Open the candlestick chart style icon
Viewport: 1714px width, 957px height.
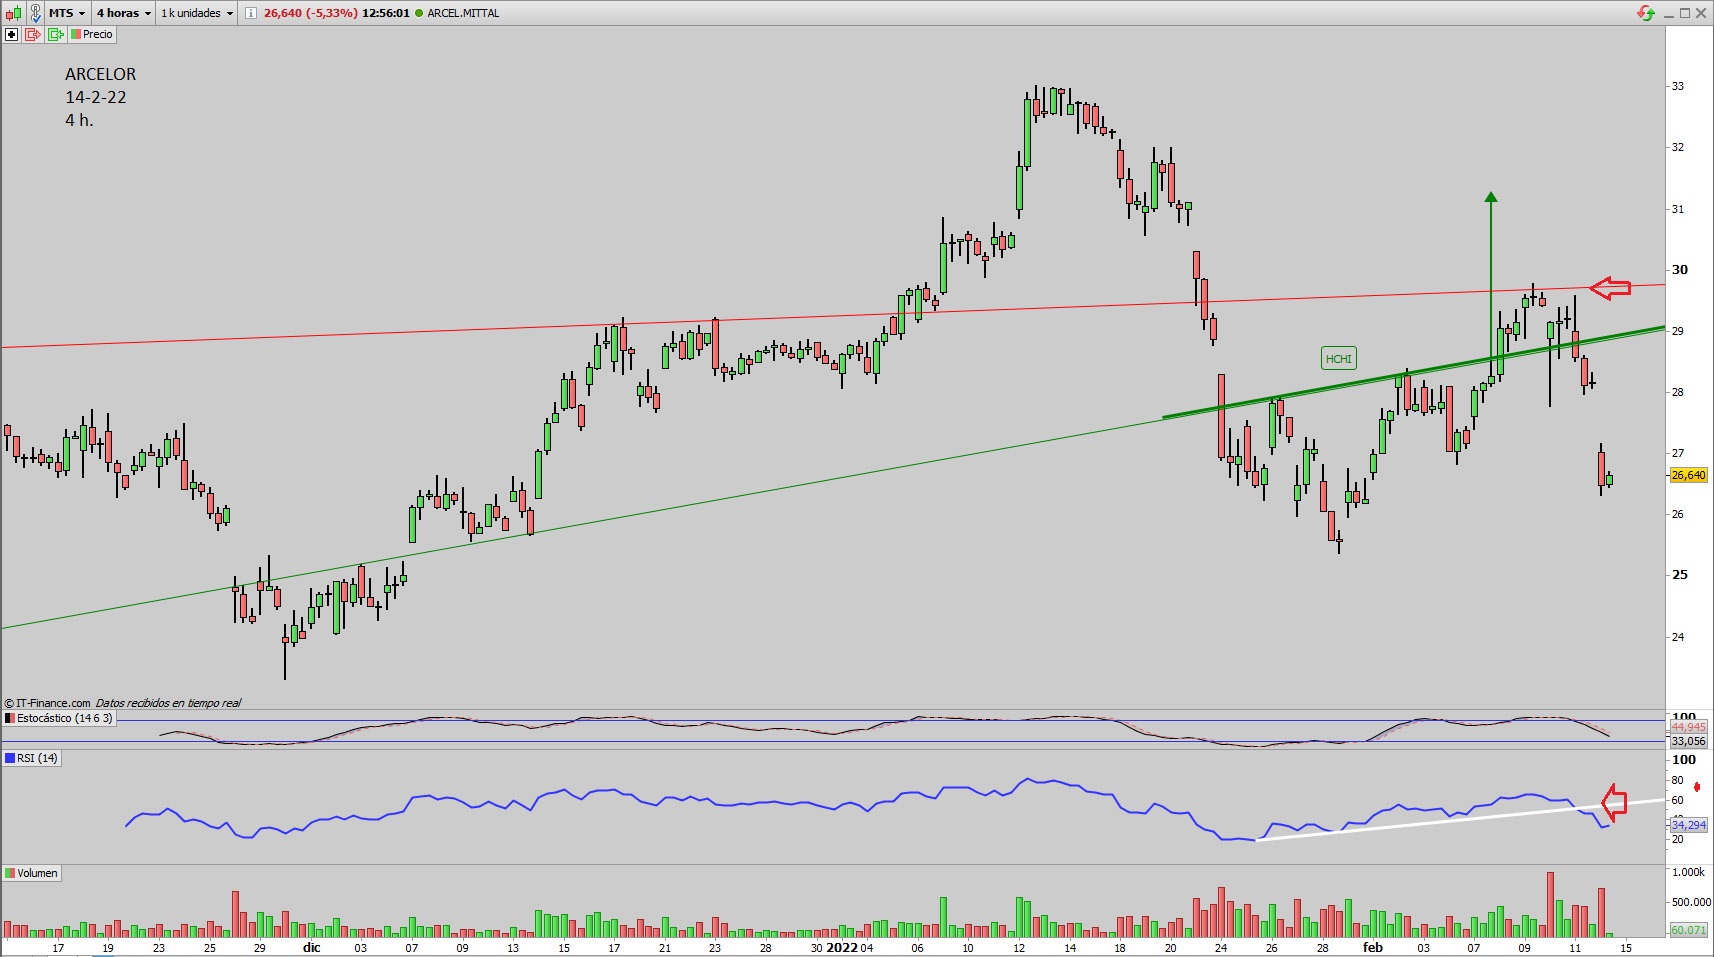pos(13,13)
